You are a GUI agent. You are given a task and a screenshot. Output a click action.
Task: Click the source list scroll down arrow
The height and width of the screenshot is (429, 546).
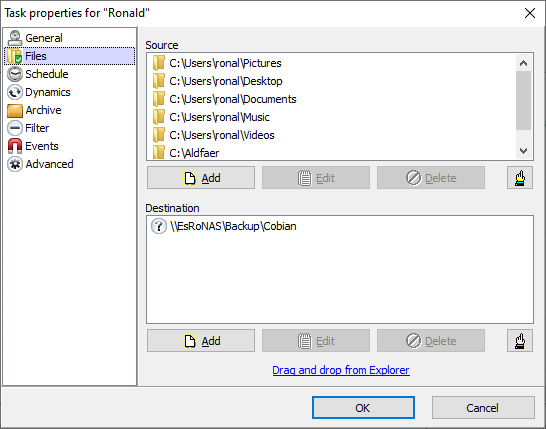tap(523, 151)
